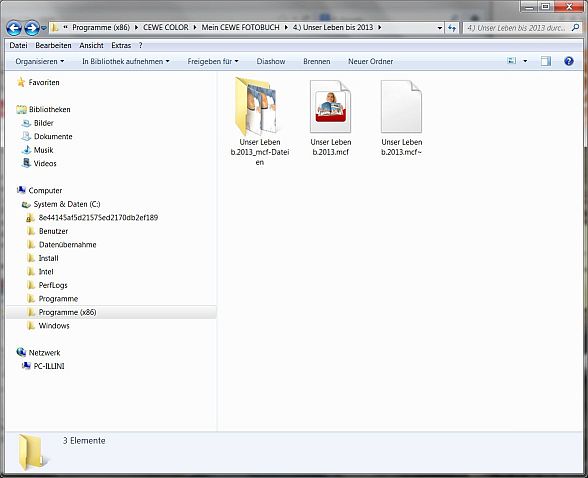Open the view options dropdown arrow
Screen dimensions: 588x478
[525, 61]
